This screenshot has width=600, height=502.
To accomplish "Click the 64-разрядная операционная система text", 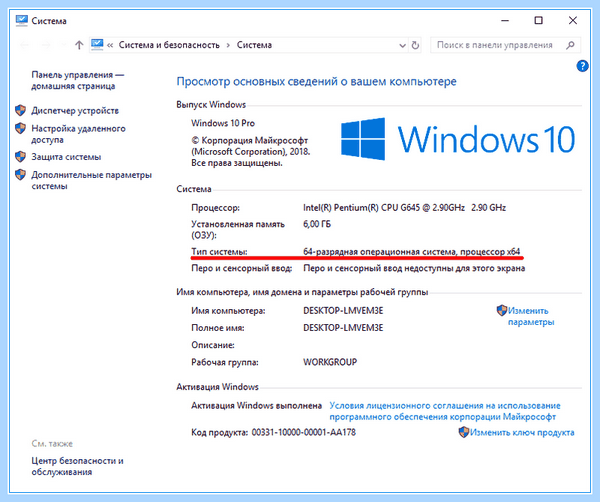I will [411, 251].
